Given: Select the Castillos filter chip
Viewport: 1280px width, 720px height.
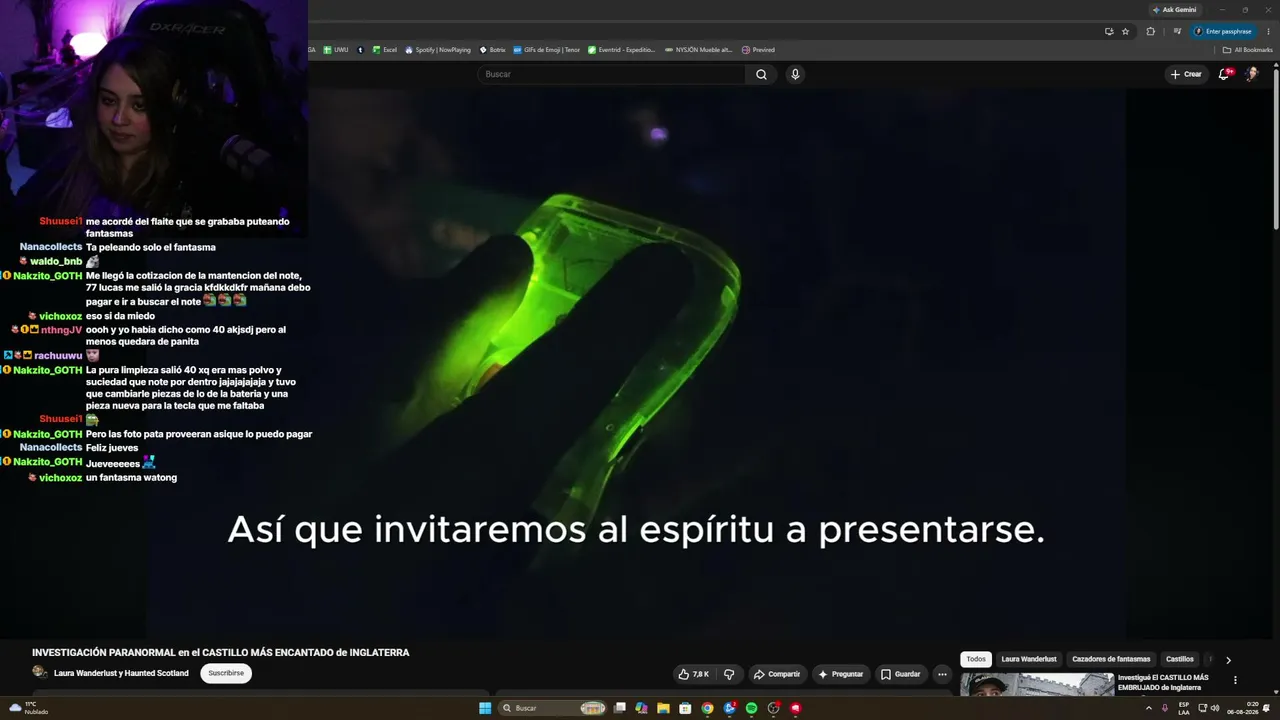Looking at the screenshot, I should 1180,659.
